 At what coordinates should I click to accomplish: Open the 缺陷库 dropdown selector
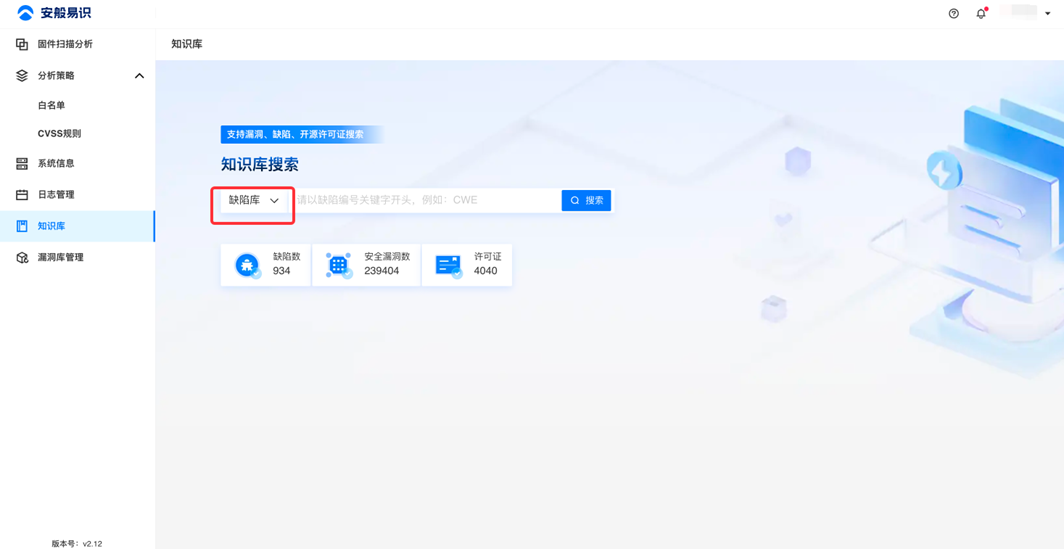[254, 201]
